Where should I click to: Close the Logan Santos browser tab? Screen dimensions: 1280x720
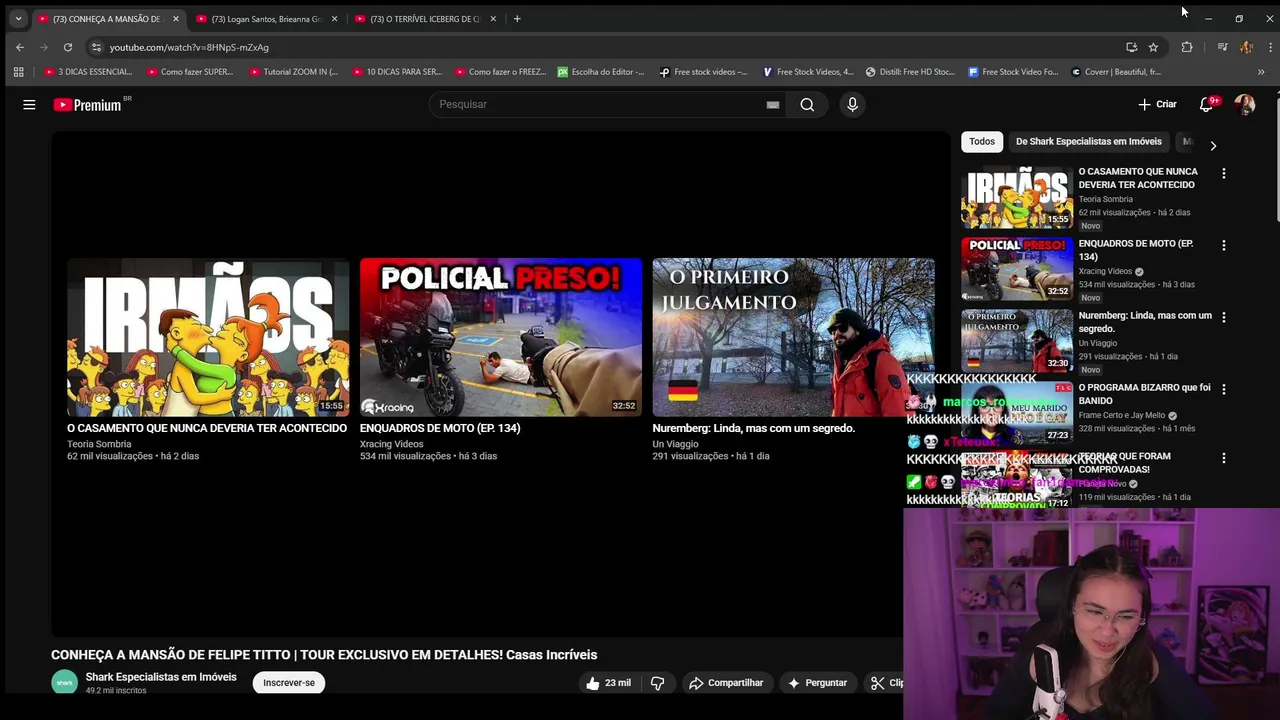334,19
